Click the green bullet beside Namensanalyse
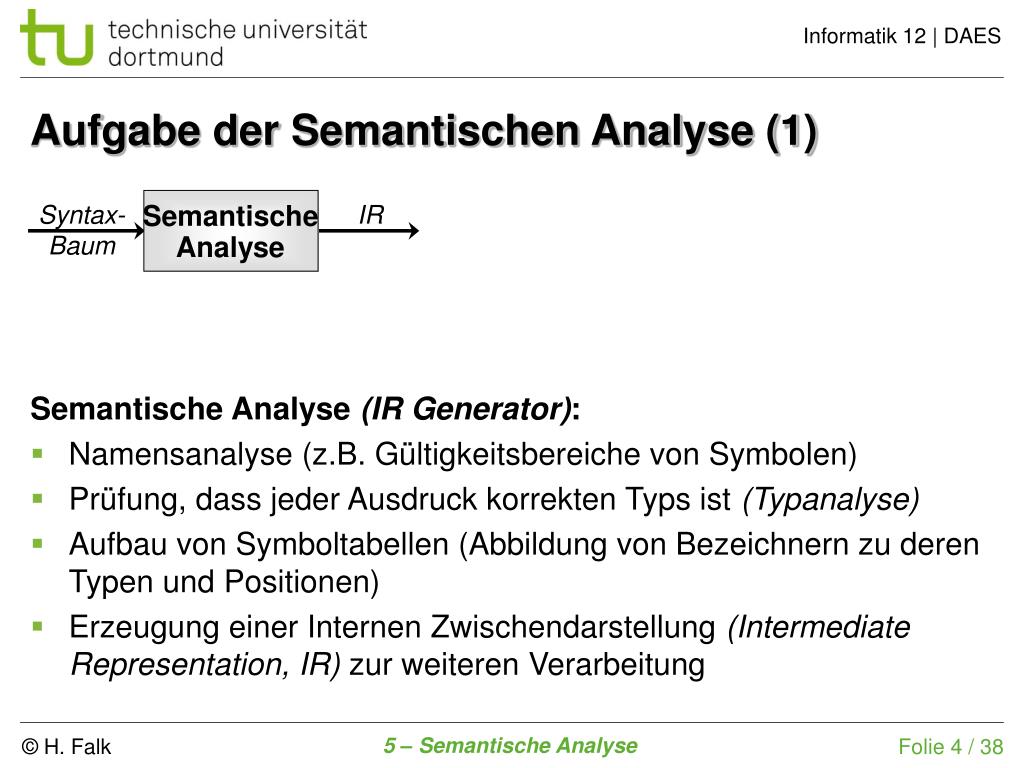This screenshot has width=1024, height=768. [x=37, y=453]
